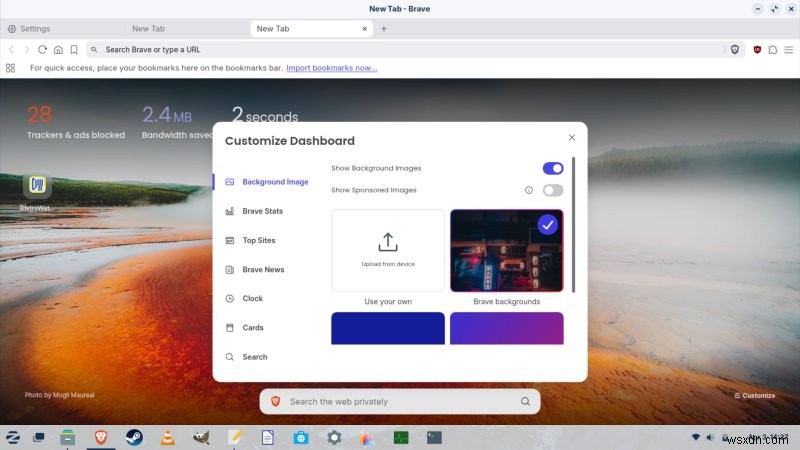Click the browser forward arrow
The image size is (800, 450).
[x=27, y=49]
